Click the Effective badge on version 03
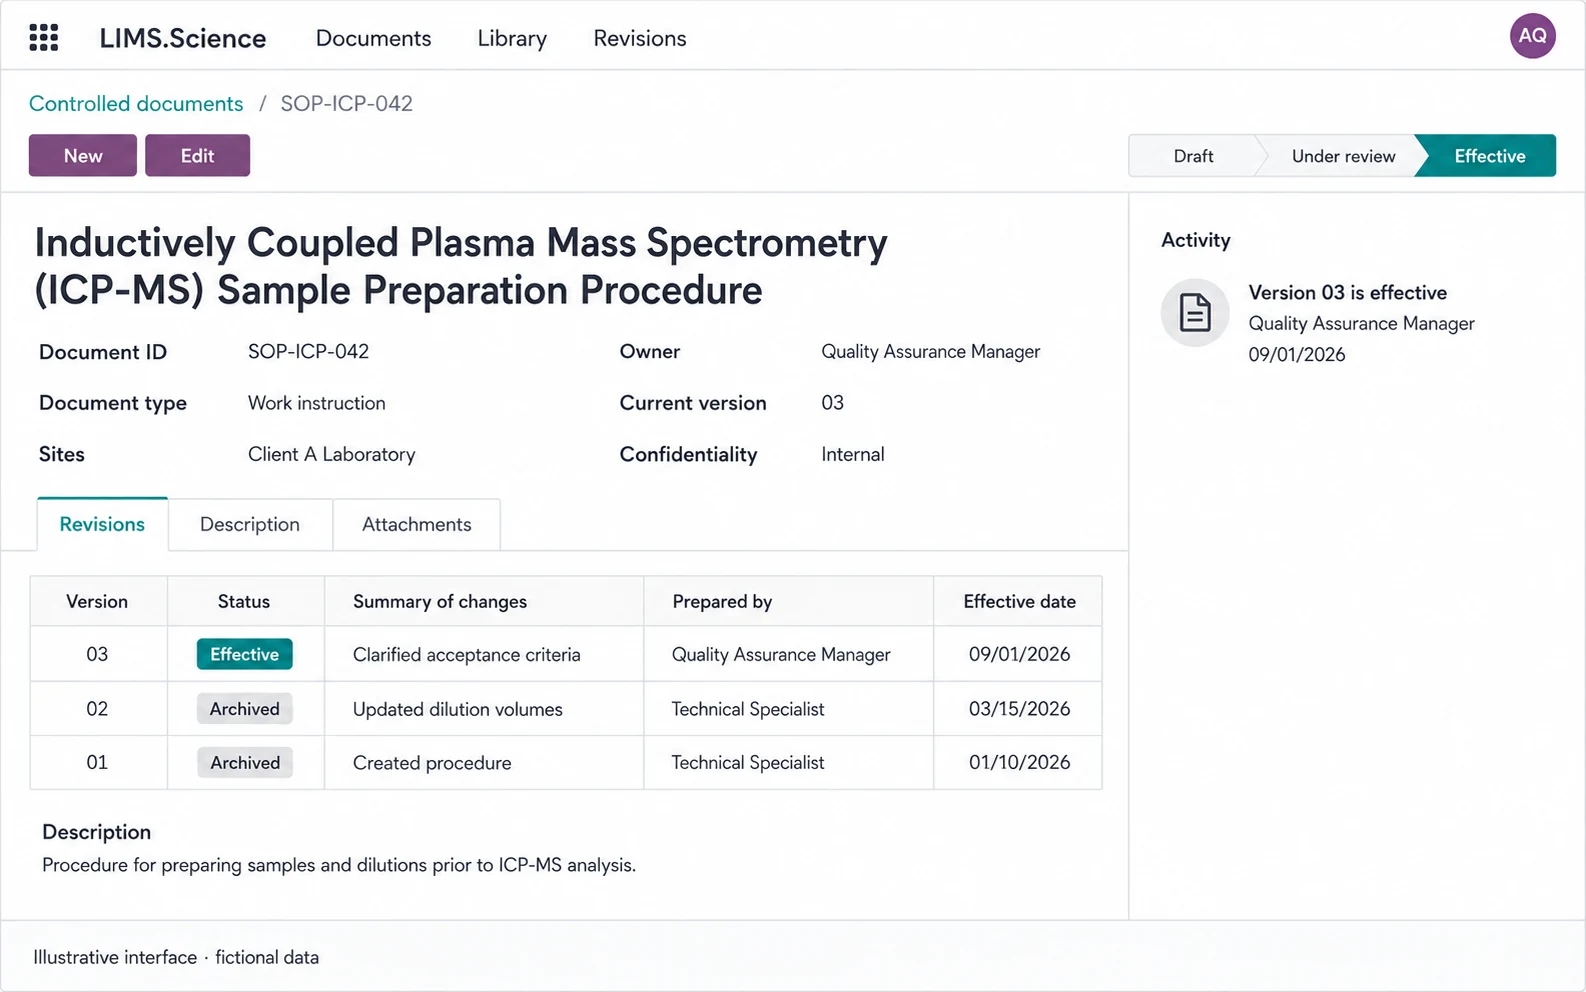Viewport: 1586px width, 992px height. 245,654
